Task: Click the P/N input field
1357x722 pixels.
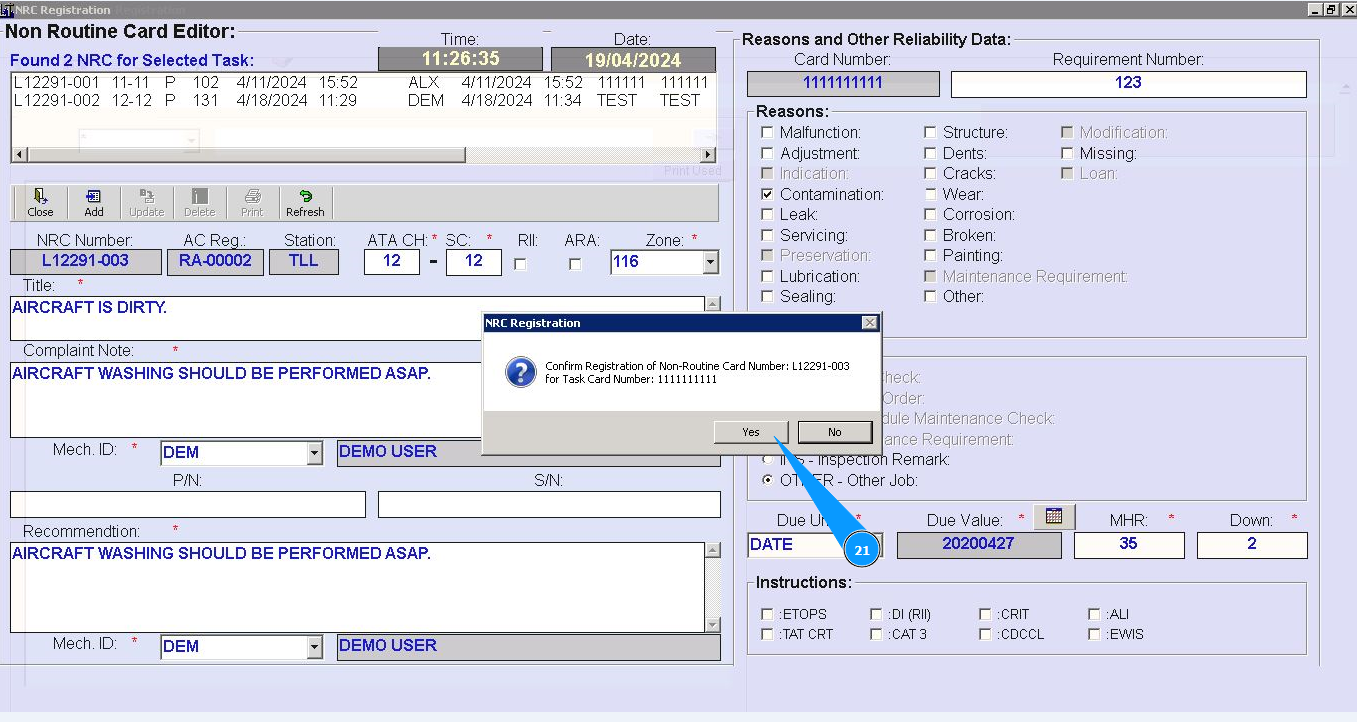Action: click(188, 504)
